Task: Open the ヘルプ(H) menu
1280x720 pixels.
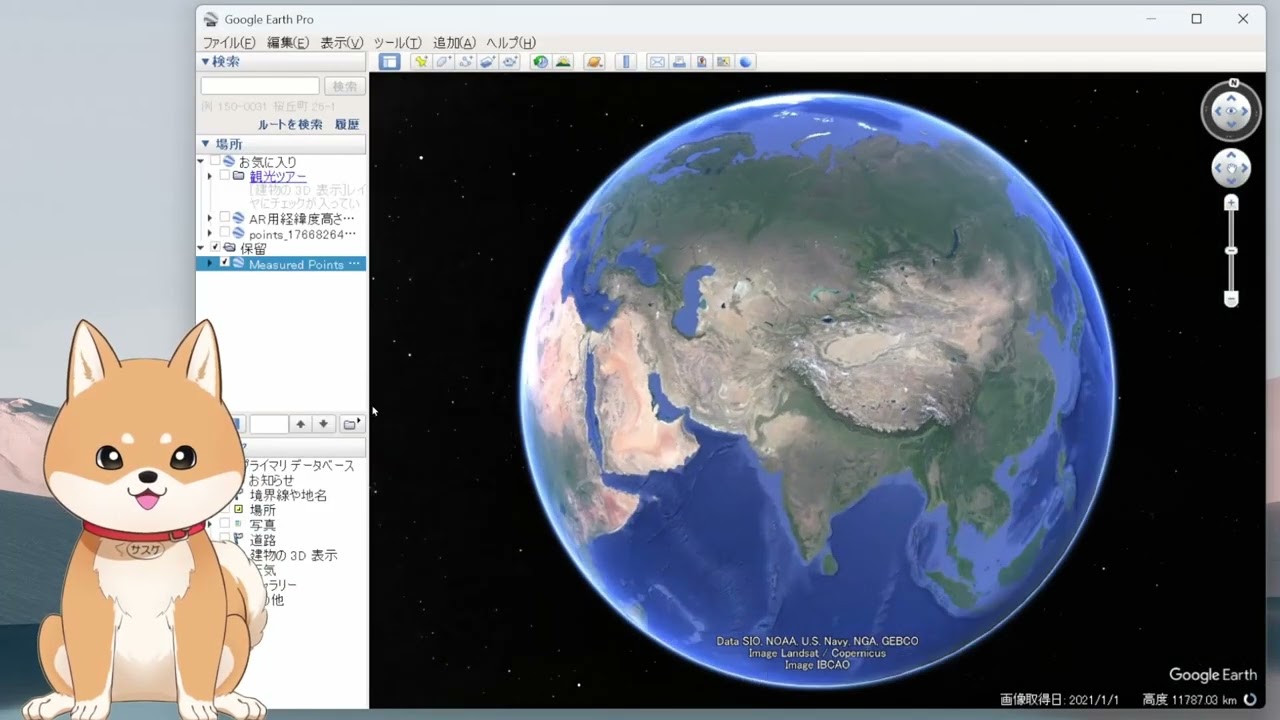Action: coord(511,43)
